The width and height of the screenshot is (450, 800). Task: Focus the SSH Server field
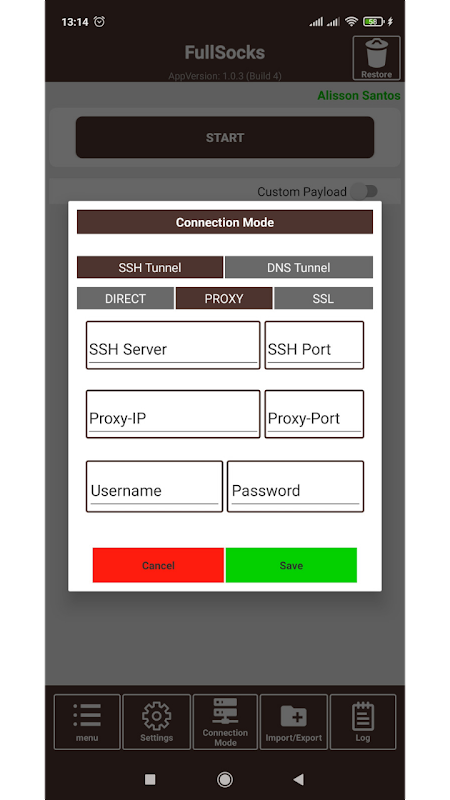pos(173,345)
